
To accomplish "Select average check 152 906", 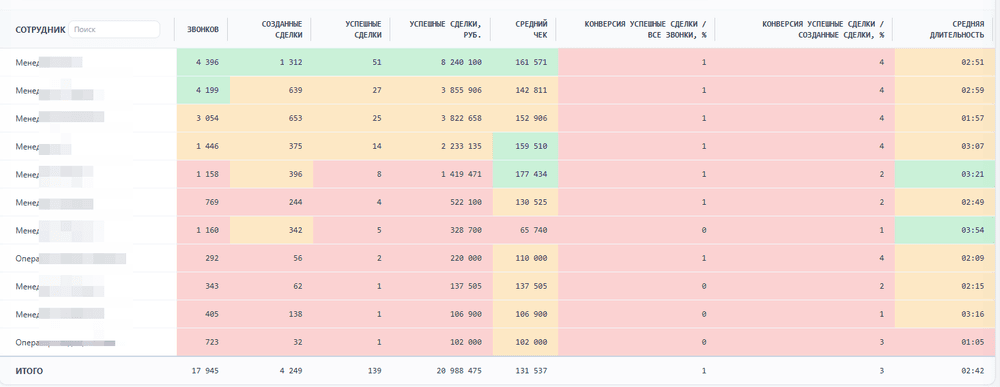I will tap(525, 119).
